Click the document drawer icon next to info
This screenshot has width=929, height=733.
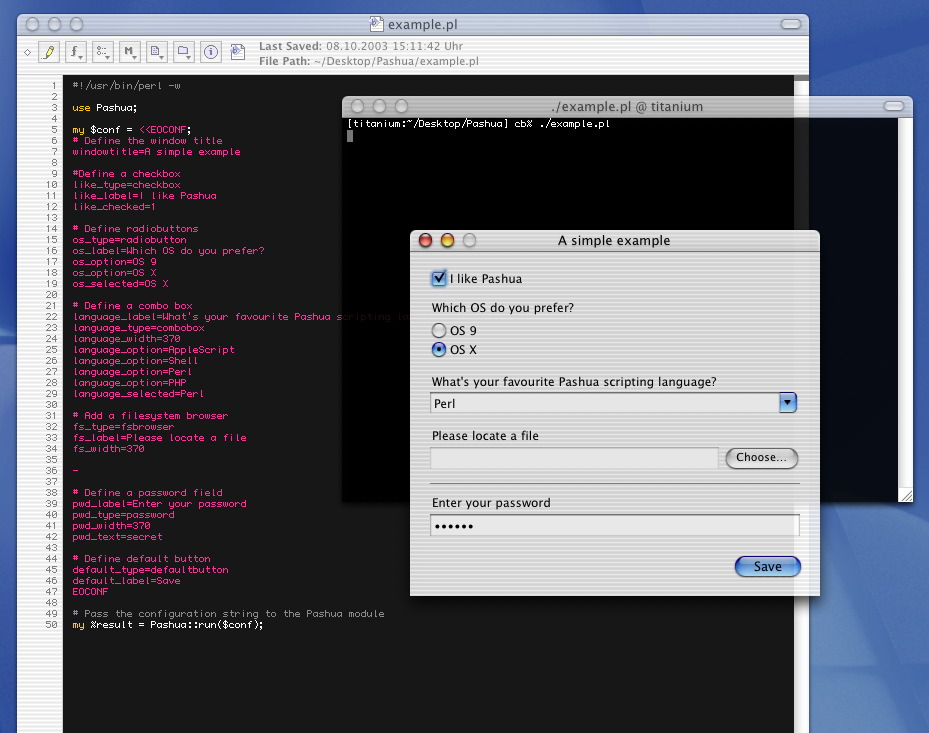point(238,52)
